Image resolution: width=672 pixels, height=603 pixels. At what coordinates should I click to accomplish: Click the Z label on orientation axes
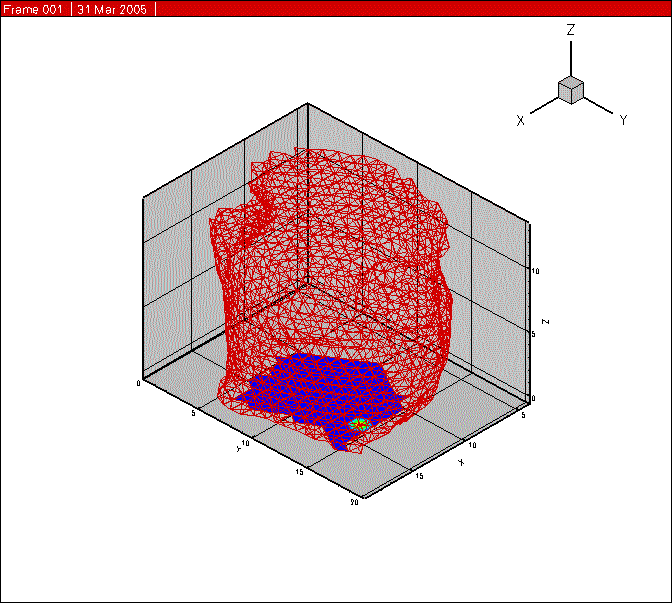click(x=570, y=30)
